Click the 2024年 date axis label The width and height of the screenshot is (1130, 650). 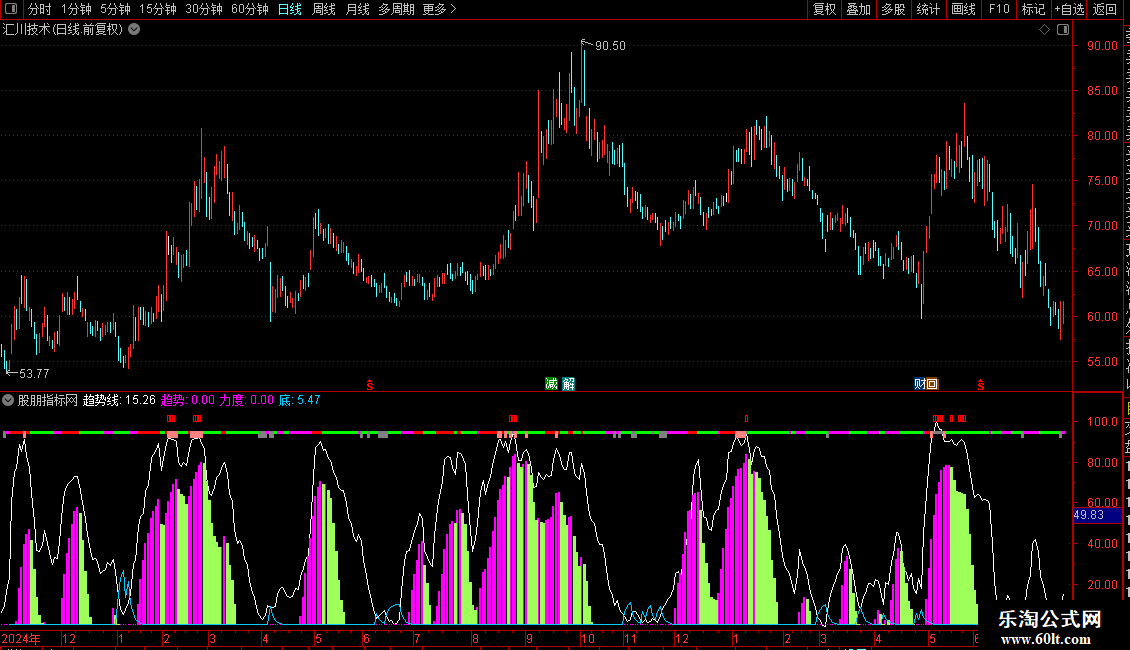21,638
